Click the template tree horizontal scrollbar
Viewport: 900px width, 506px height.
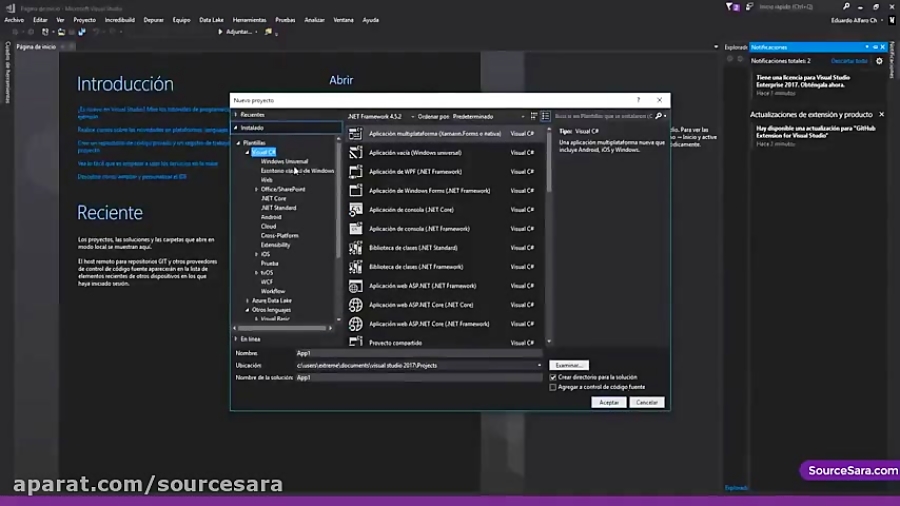click(282, 328)
